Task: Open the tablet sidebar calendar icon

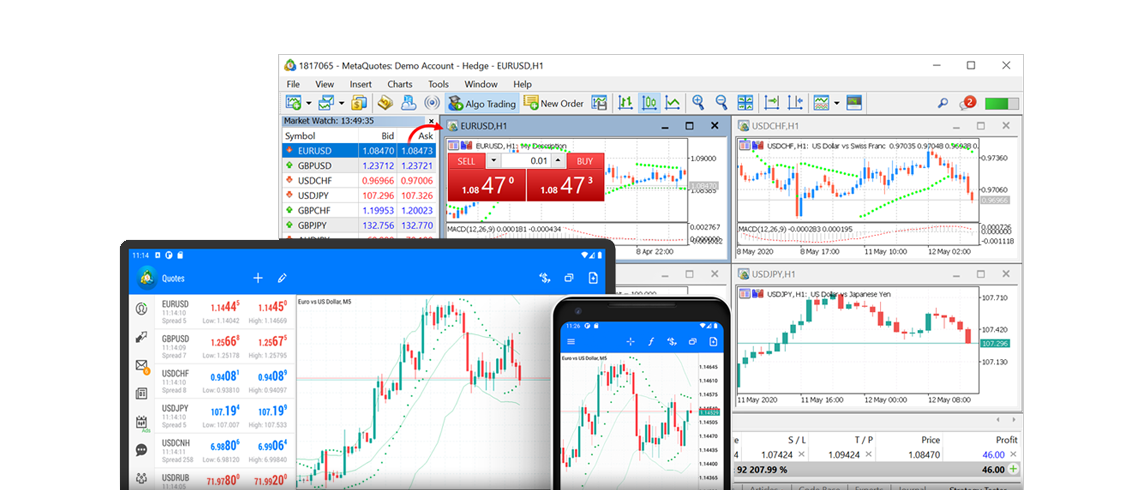Action: coord(142,423)
